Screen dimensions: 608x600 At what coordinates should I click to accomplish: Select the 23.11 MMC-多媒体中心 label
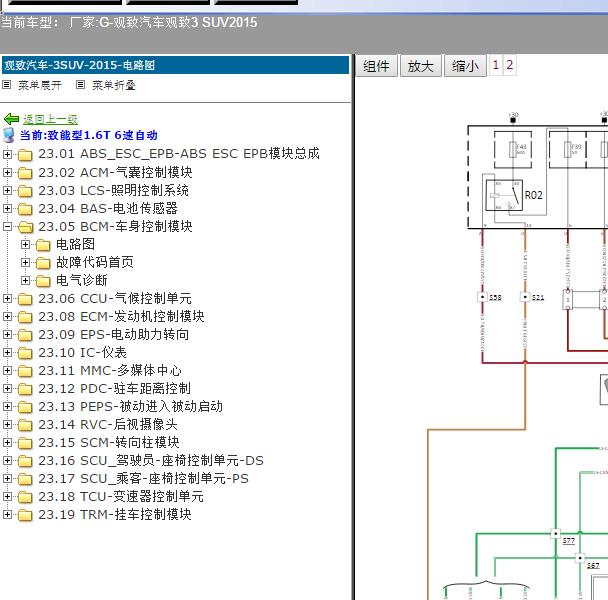(x=110, y=371)
